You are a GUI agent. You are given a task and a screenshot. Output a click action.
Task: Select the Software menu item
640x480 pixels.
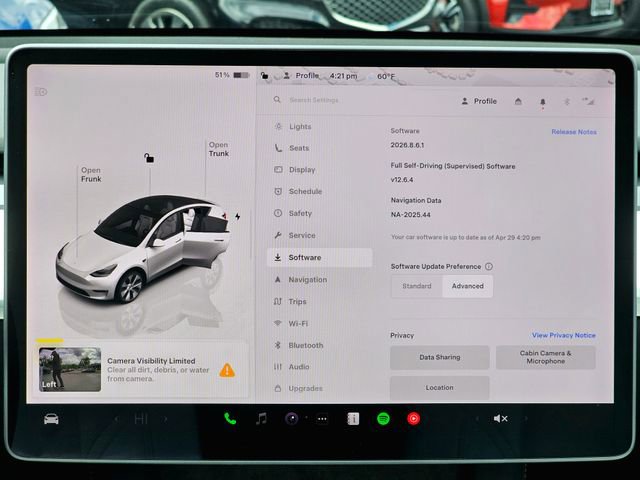[x=320, y=258]
